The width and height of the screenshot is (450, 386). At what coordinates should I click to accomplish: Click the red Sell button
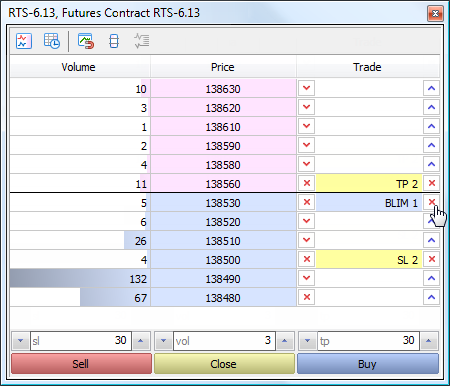point(81,364)
